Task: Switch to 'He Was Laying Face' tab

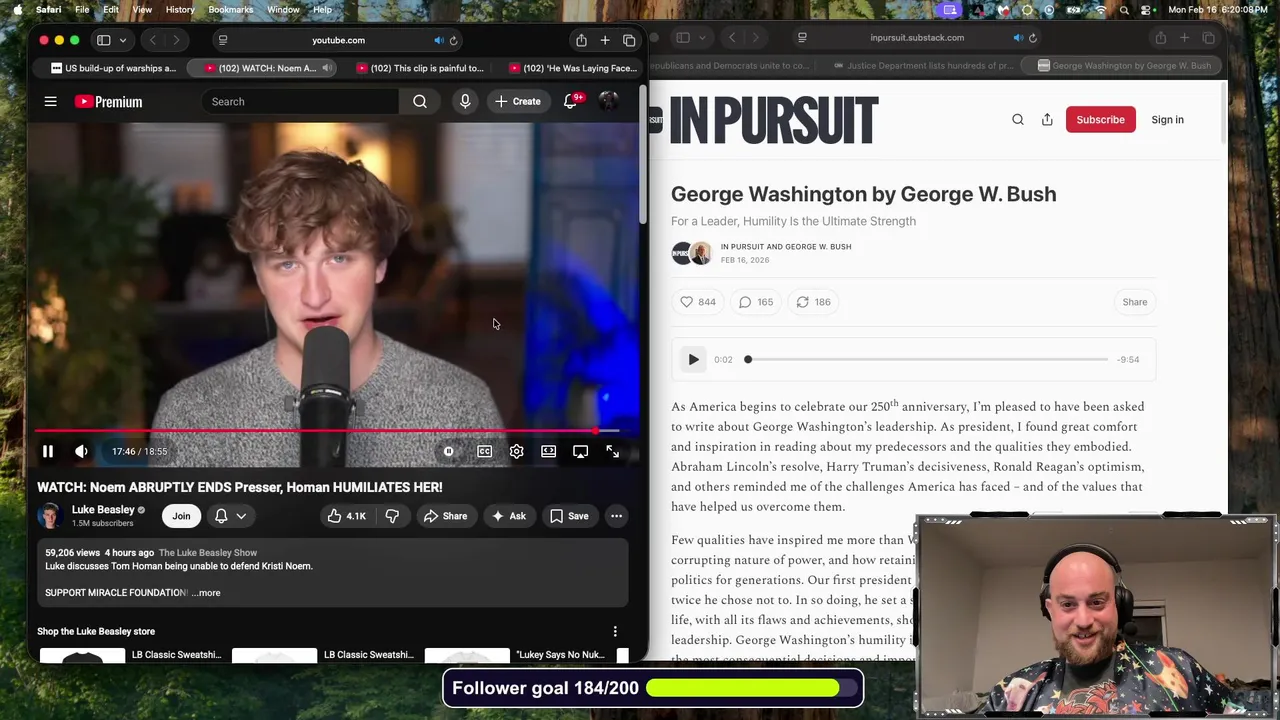Action: pos(571,68)
